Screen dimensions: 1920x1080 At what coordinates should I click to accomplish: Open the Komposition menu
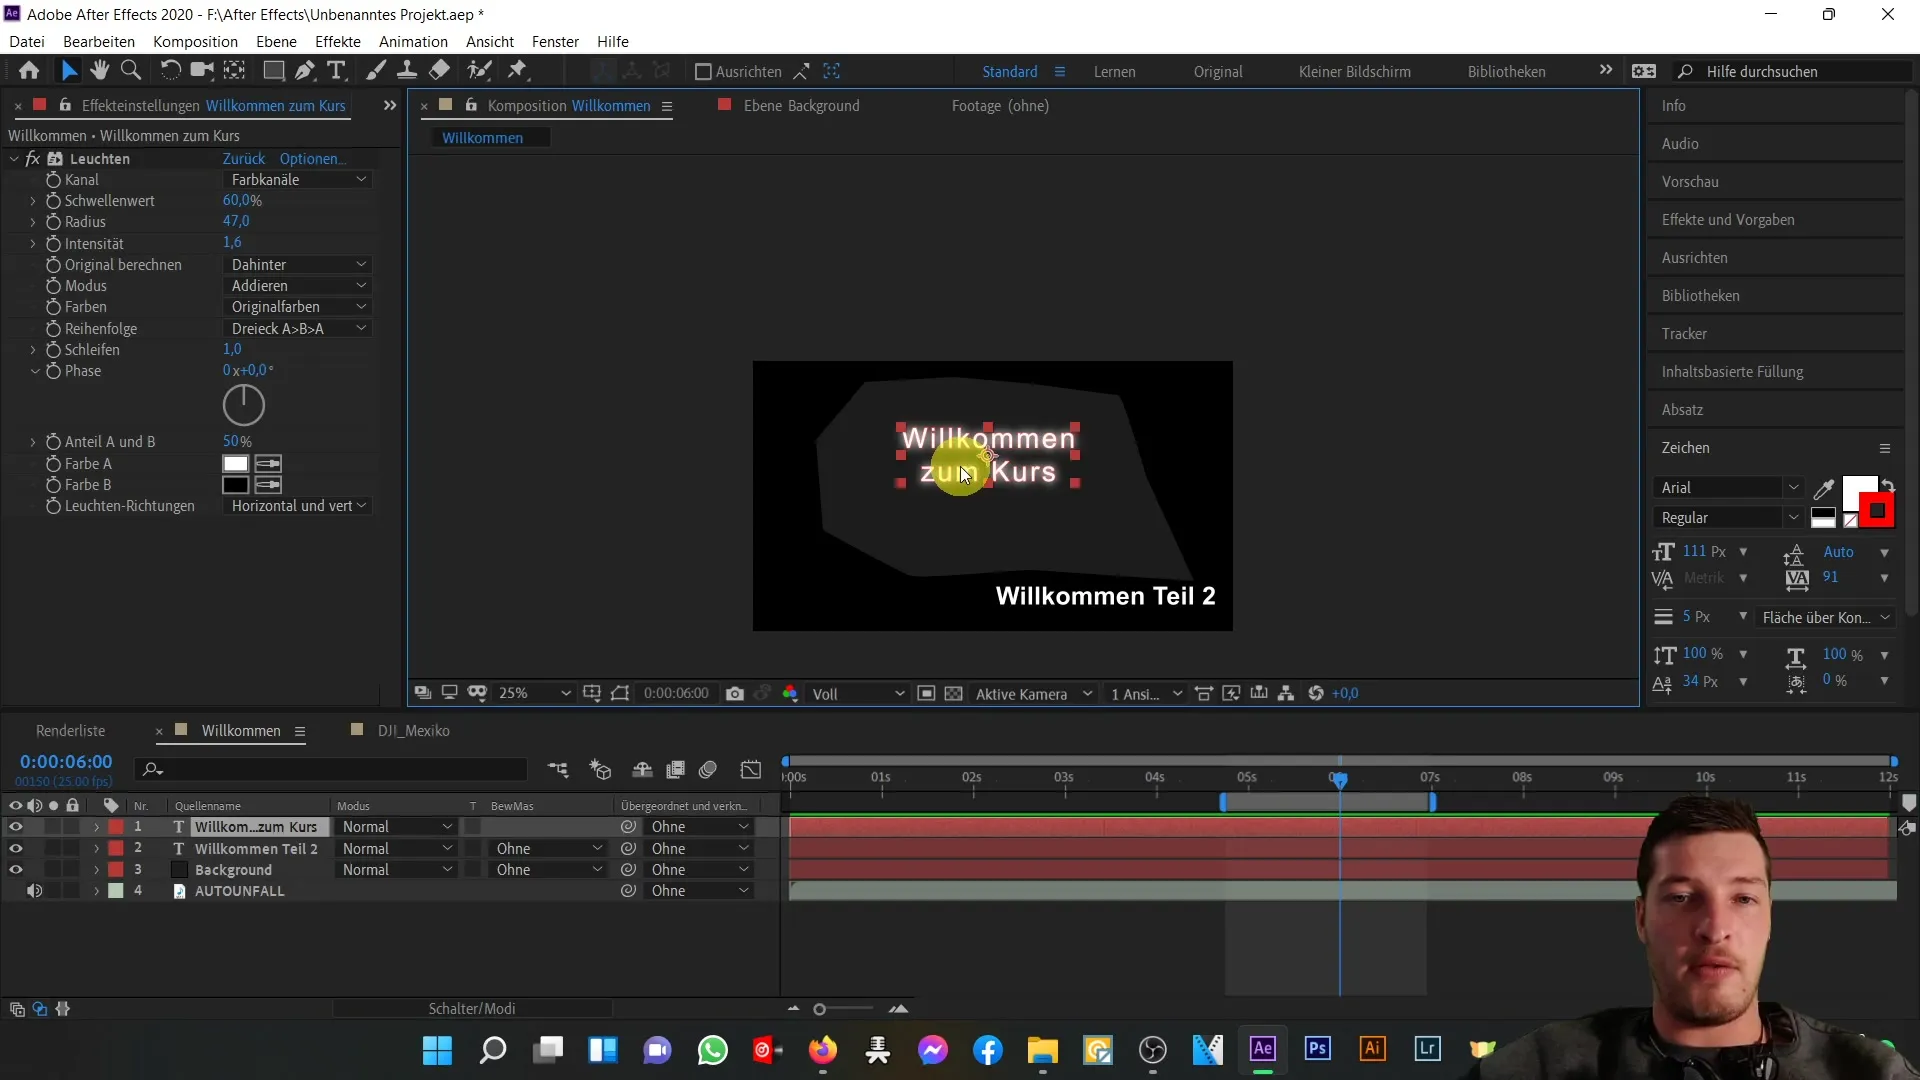[x=195, y=41]
